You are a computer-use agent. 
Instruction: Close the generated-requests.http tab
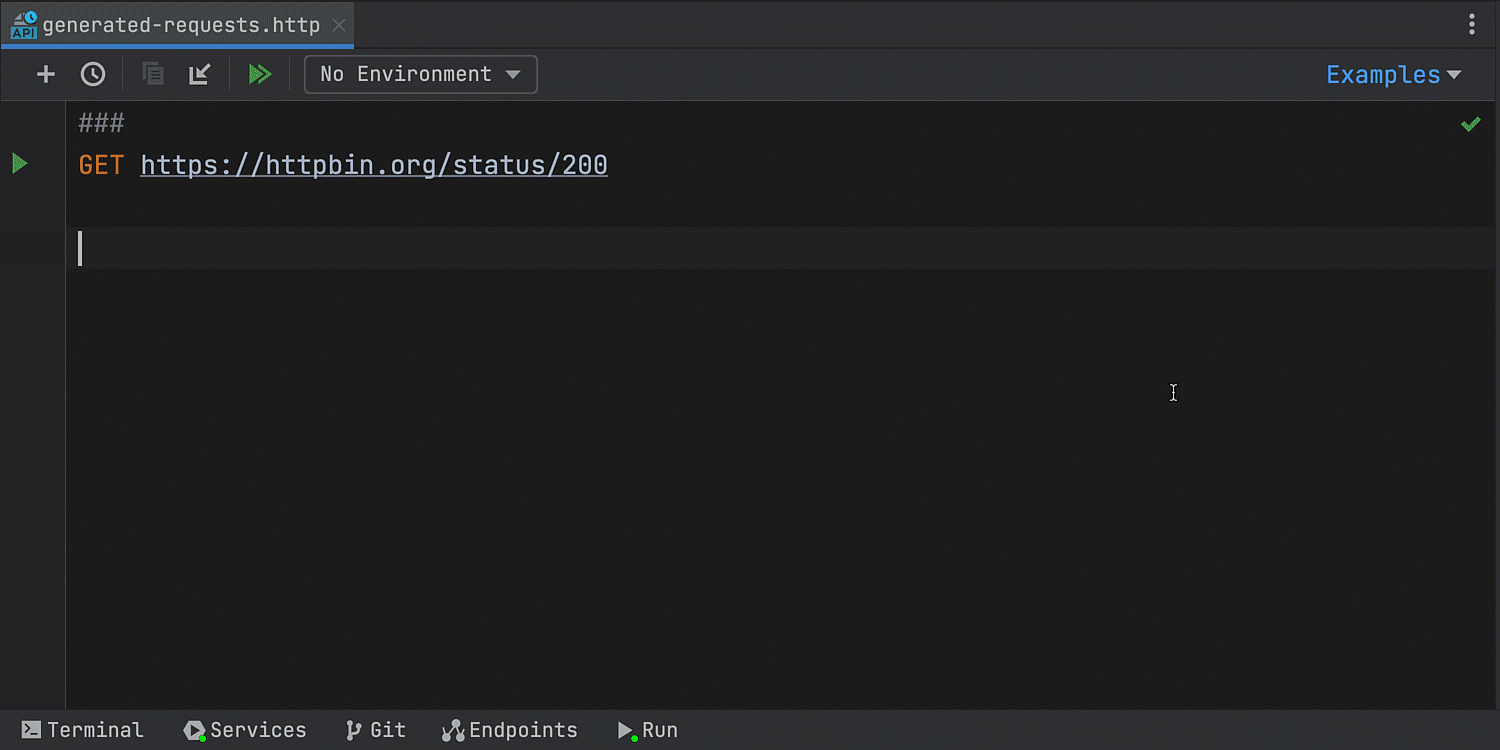point(339,25)
